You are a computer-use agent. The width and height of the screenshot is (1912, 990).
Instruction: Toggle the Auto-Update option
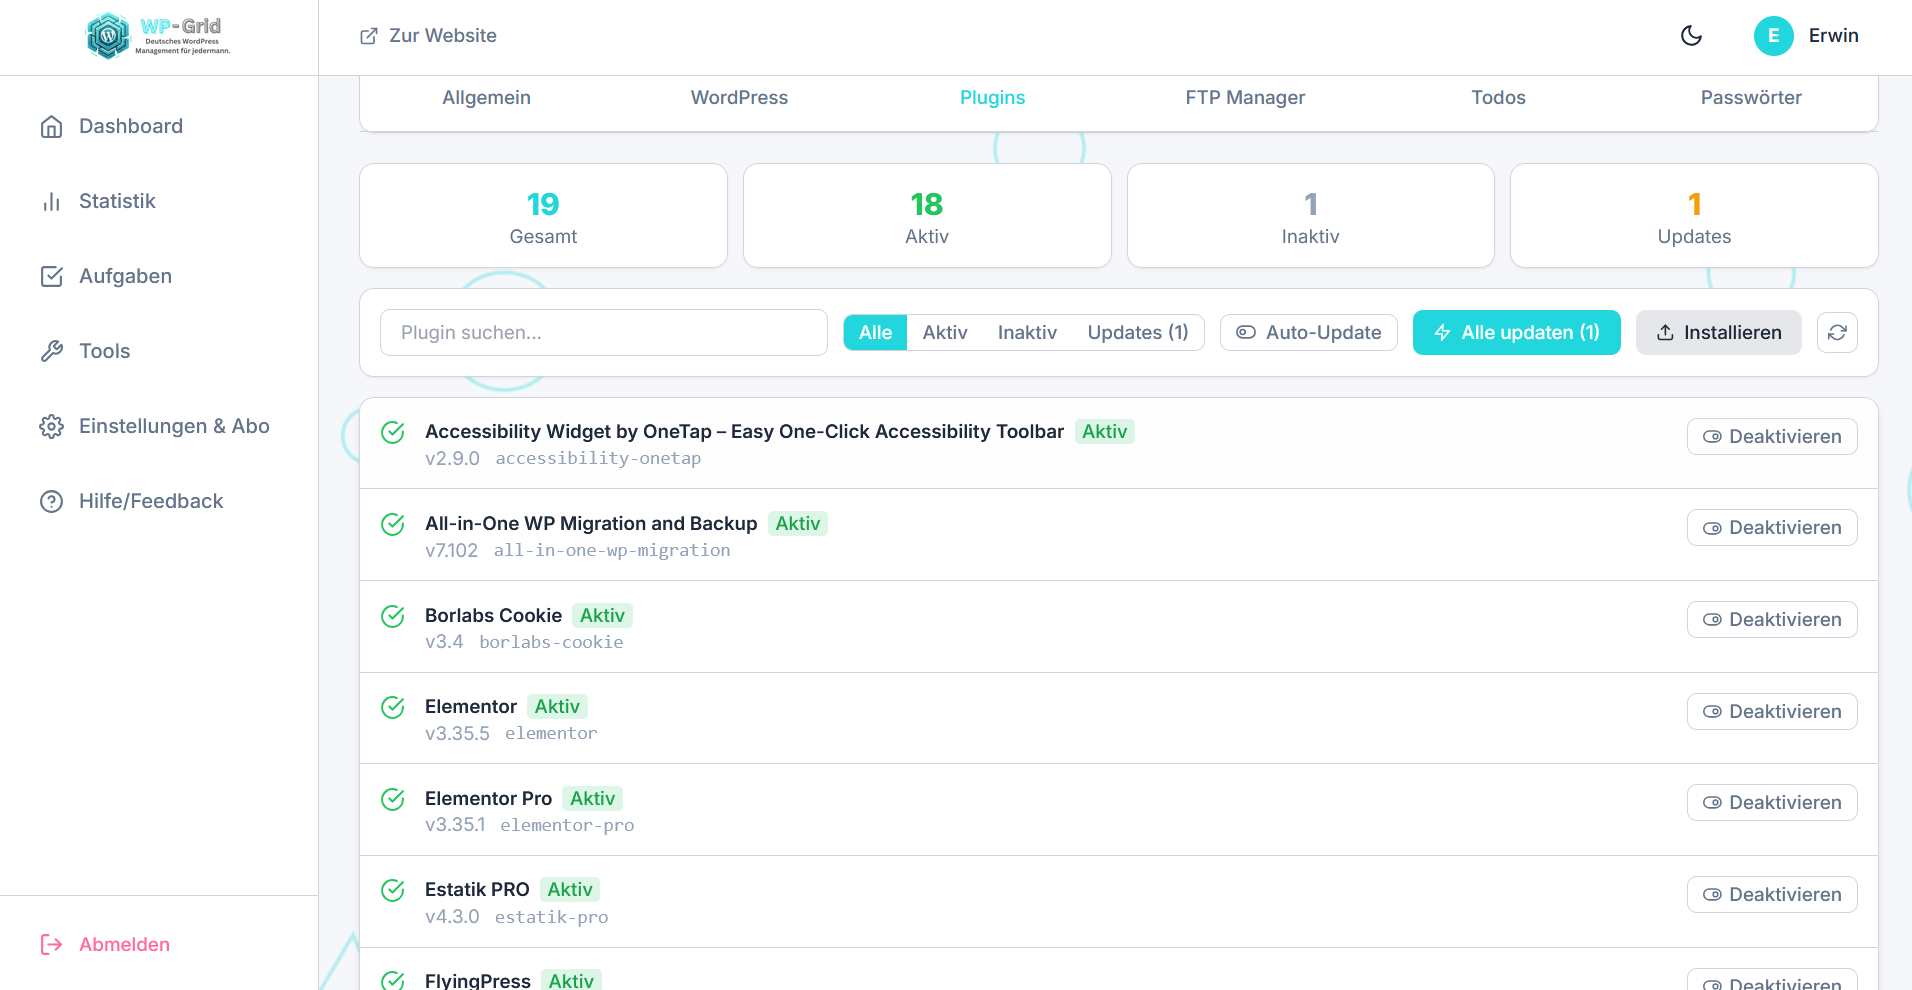pos(1308,333)
